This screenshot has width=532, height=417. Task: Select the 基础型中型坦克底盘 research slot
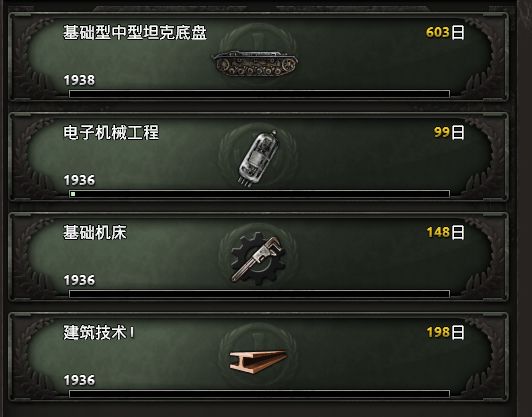coord(259,57)
